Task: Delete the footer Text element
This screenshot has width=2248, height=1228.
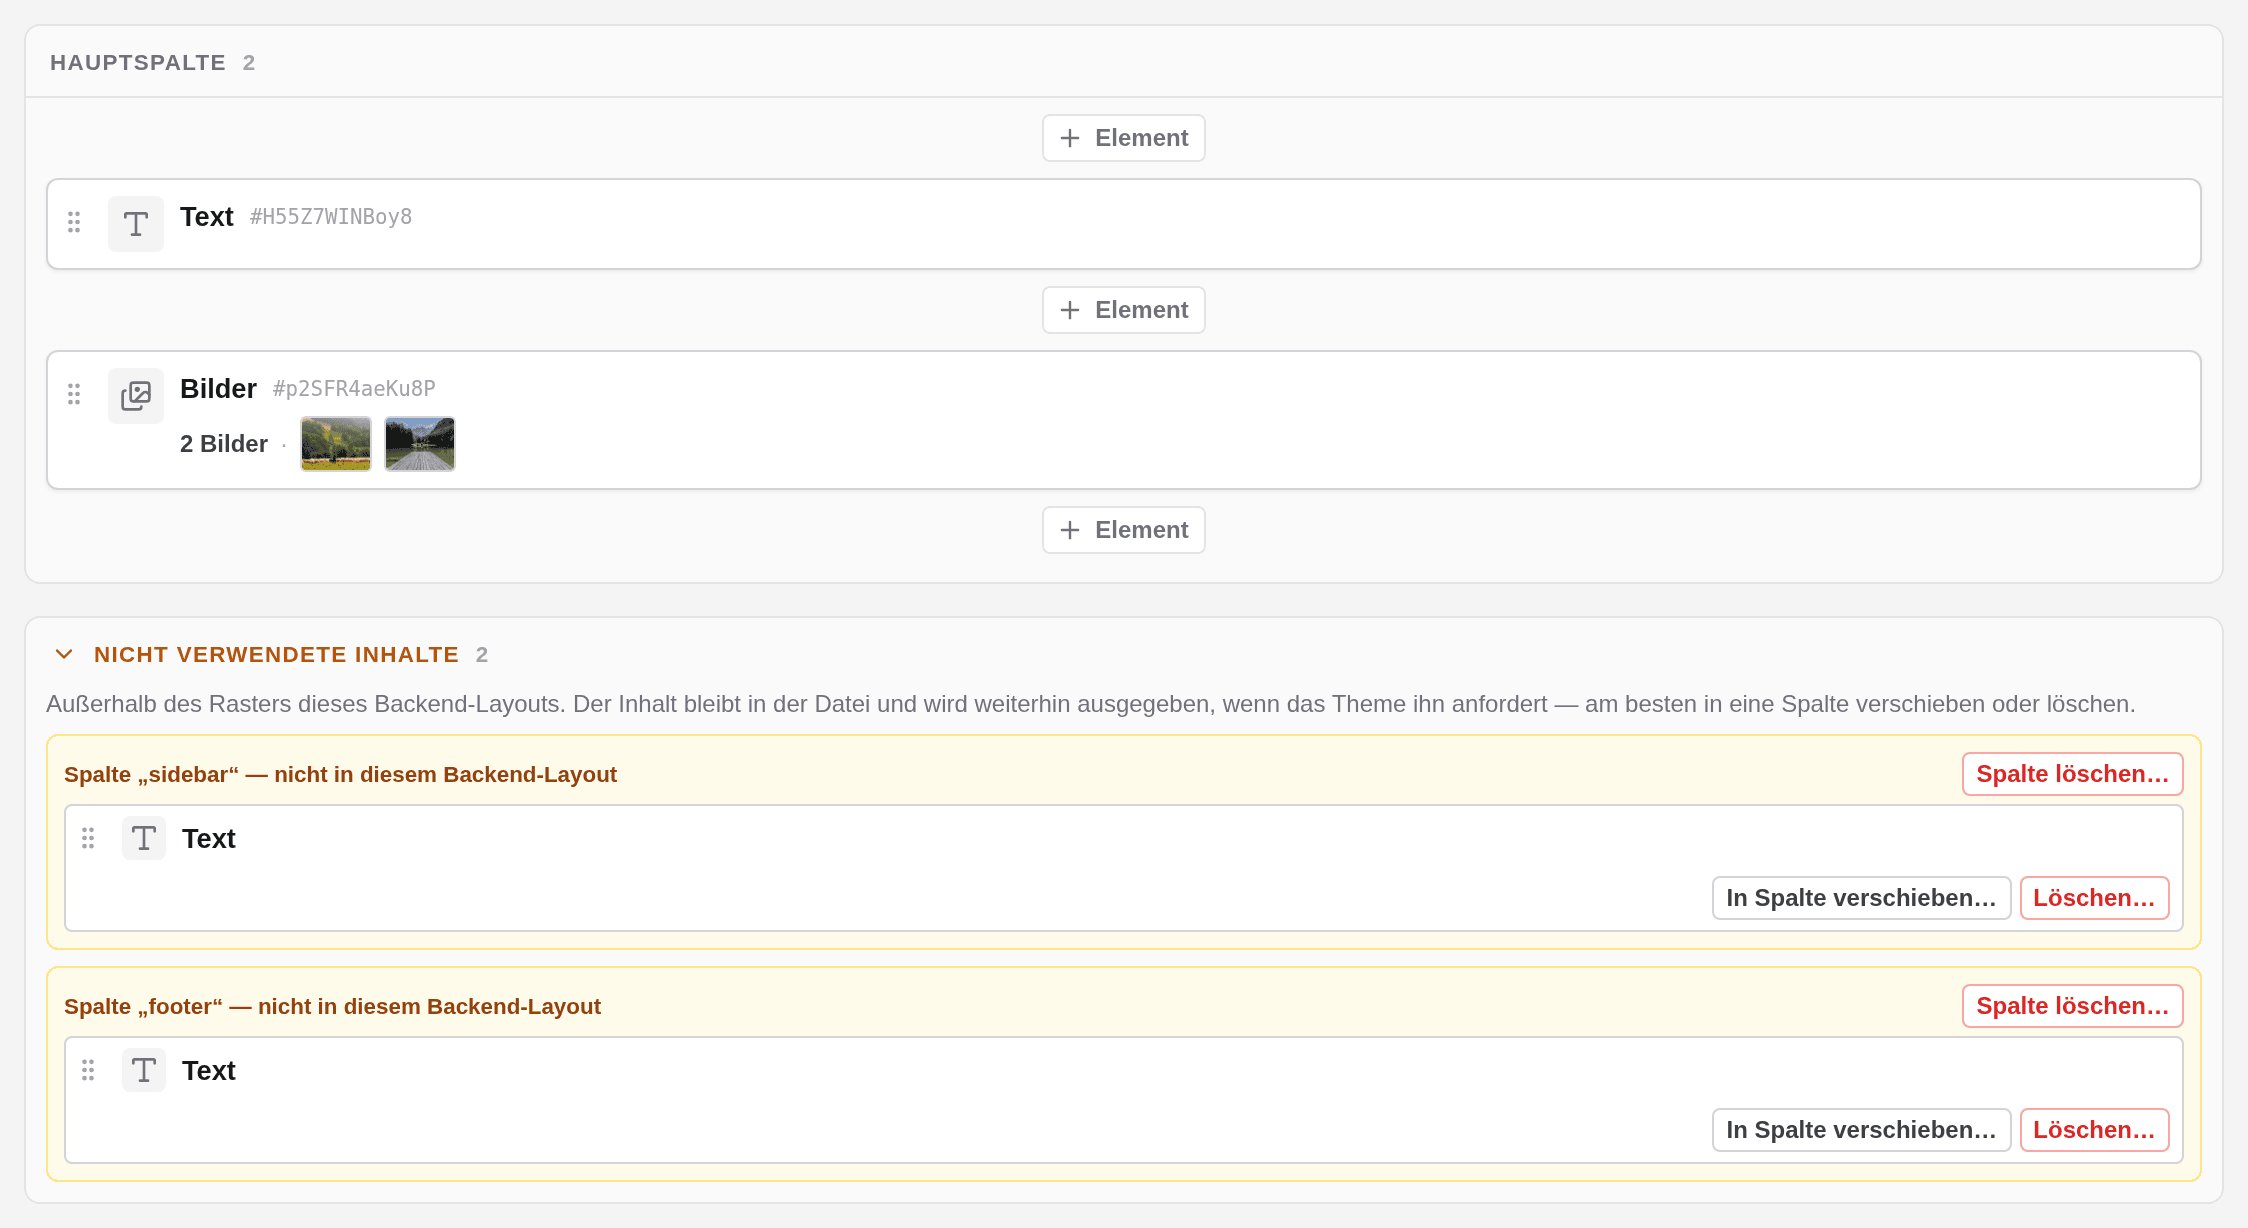Action: tap(2095, 1130)
